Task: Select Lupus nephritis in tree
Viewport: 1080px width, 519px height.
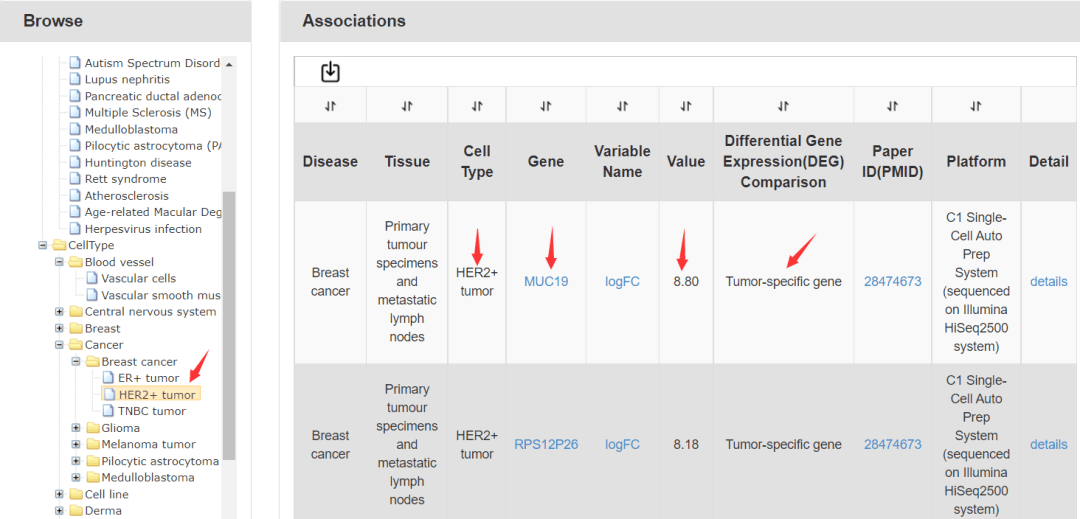Action: click(x=127, y=79)
